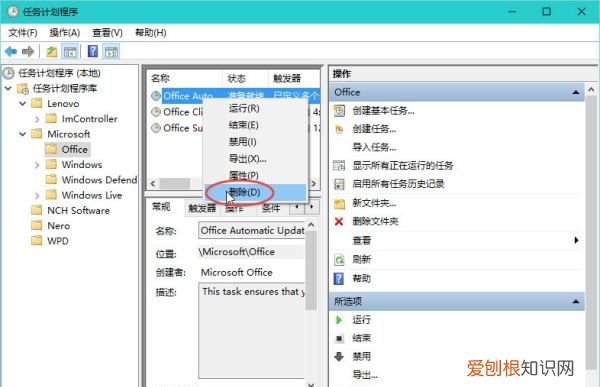
Task: Expand the ImController tree node
Action: (37, 119)
